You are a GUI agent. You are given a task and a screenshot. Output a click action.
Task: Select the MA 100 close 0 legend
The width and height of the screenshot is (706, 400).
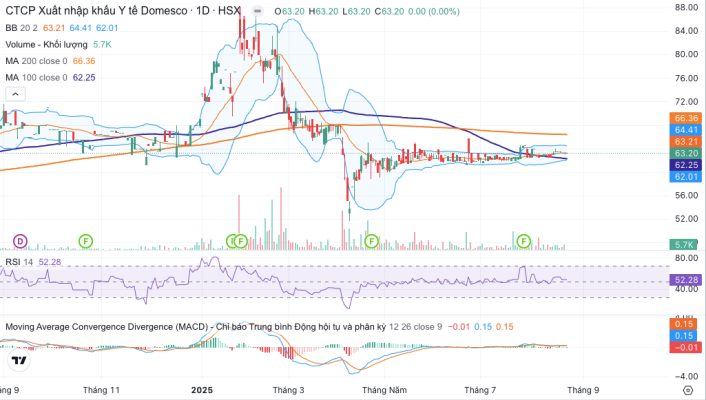pos(36,77)
